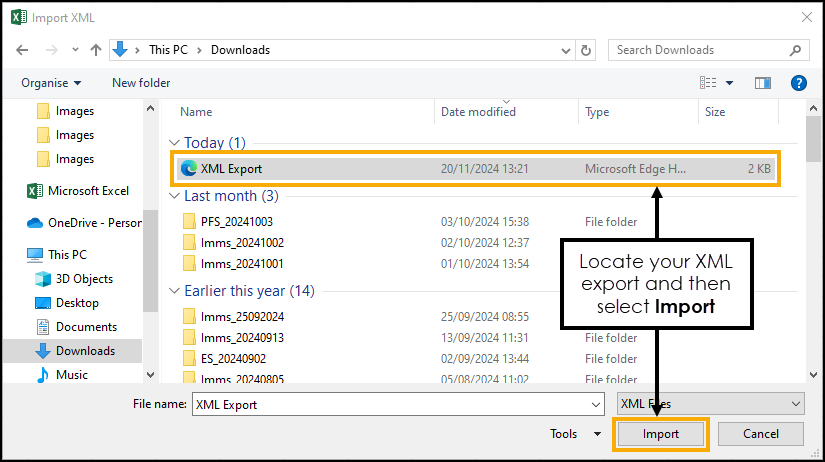The width and height of the screenshot is (825, 462).
Task: Open the Organise menu
Action: [x=51, y=83]
